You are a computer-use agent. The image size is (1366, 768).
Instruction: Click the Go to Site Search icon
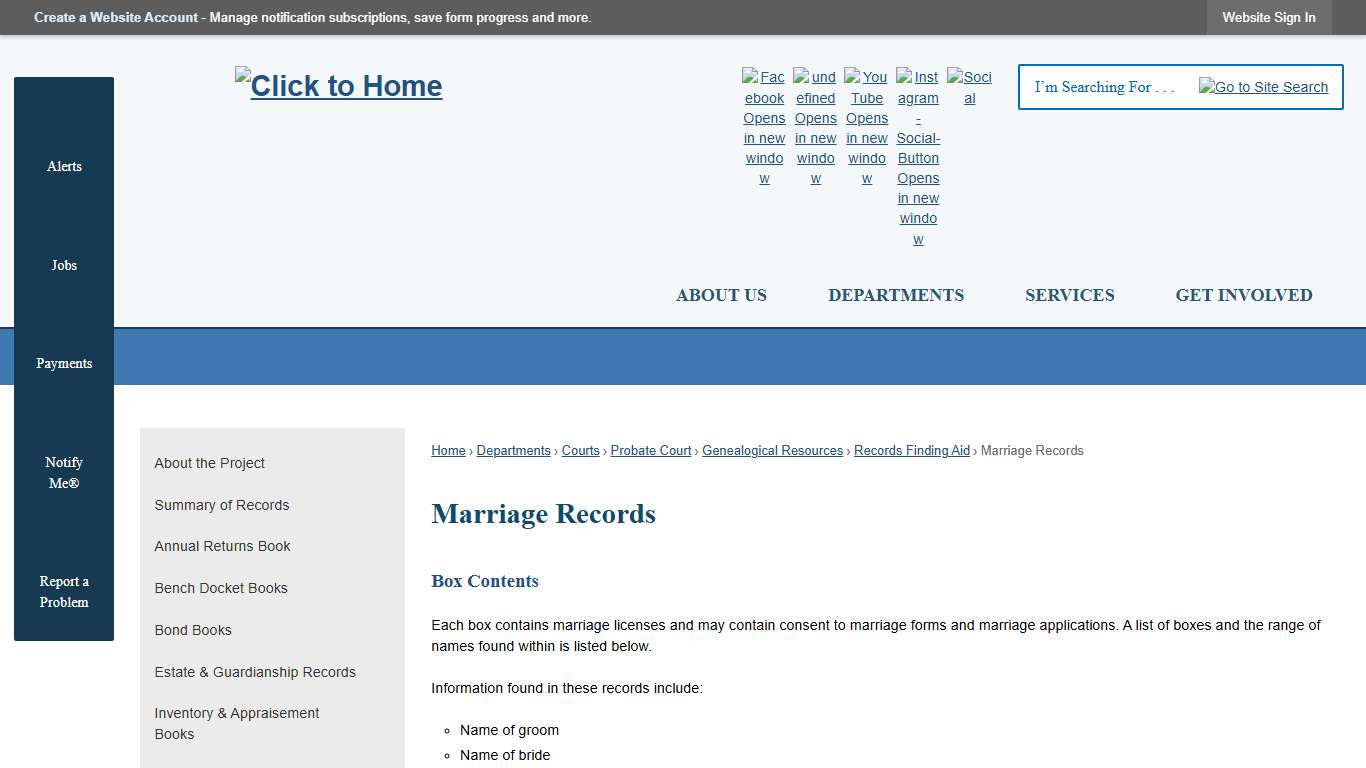1263,87
